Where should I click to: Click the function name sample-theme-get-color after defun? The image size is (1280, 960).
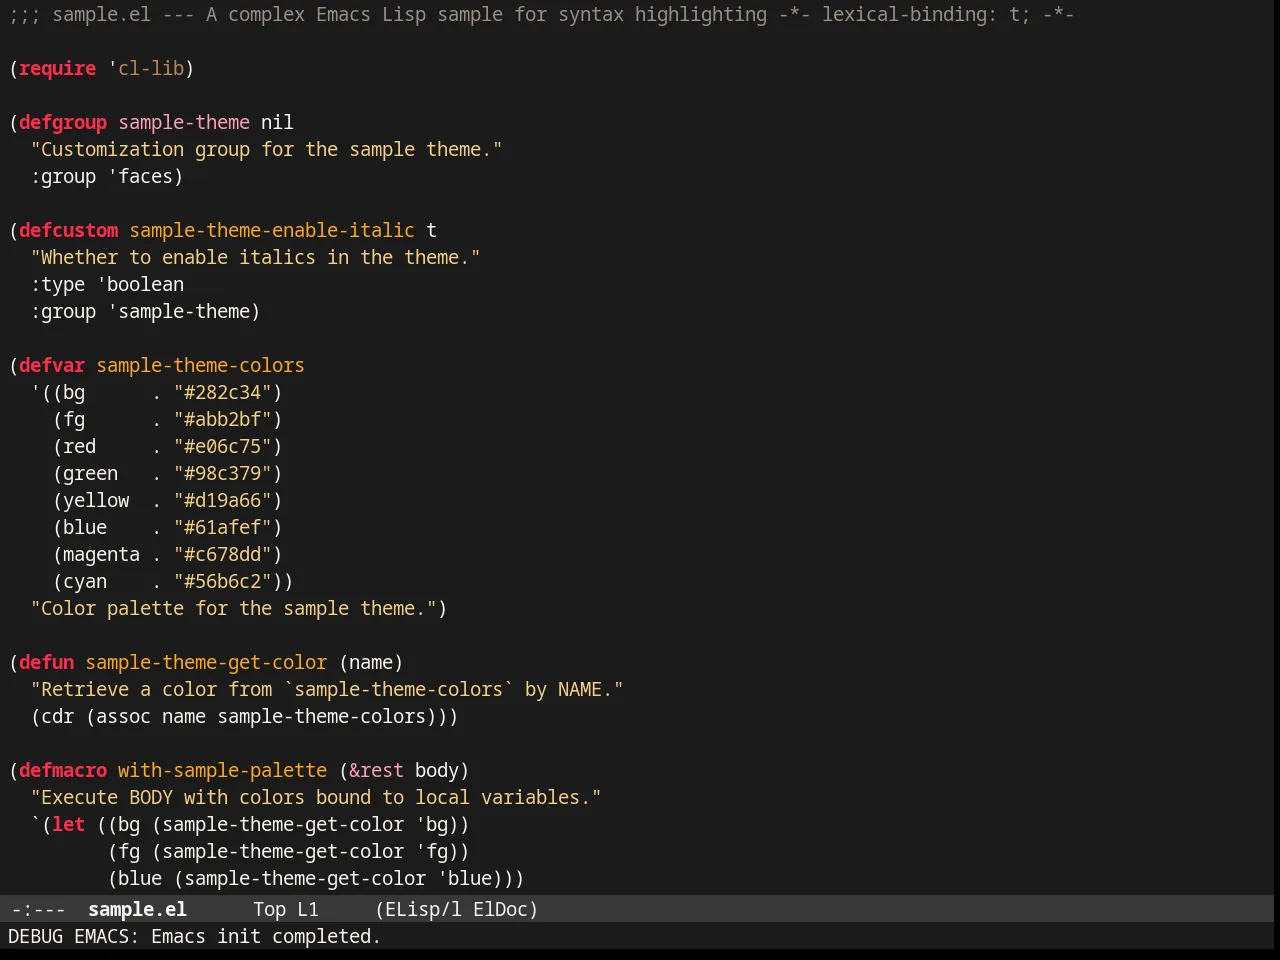206,662
